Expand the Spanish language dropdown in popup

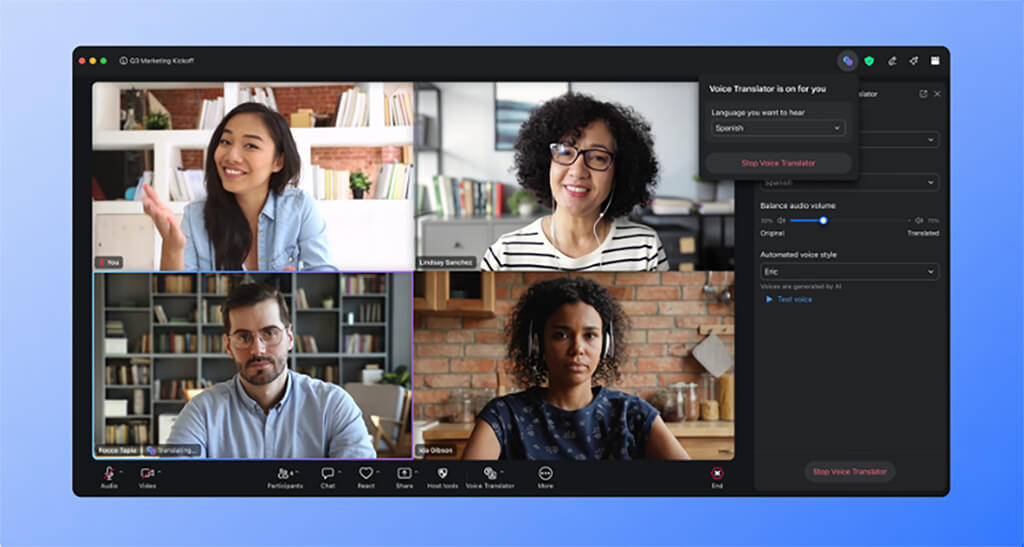click(778, 129)
